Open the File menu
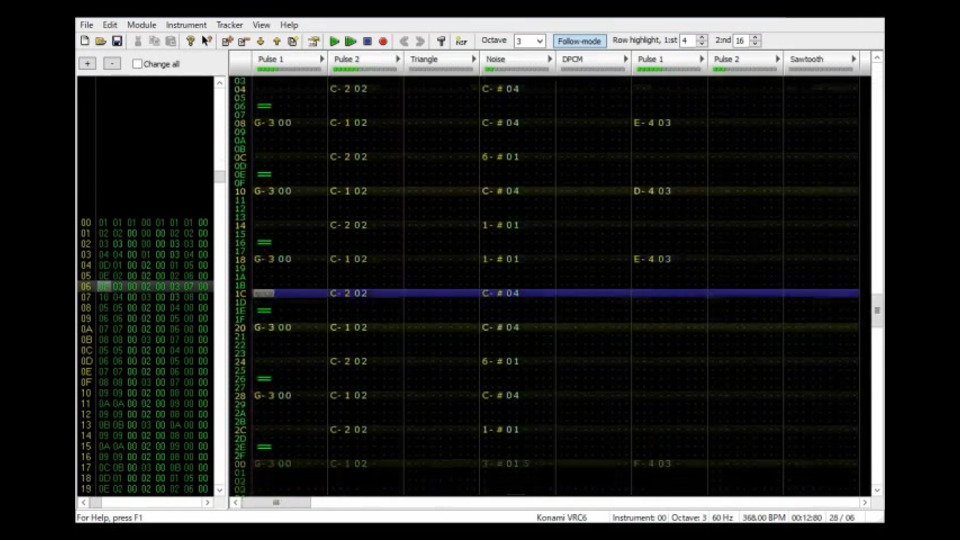This screenshot has width=960, height=540. click(x=86, y=25)
